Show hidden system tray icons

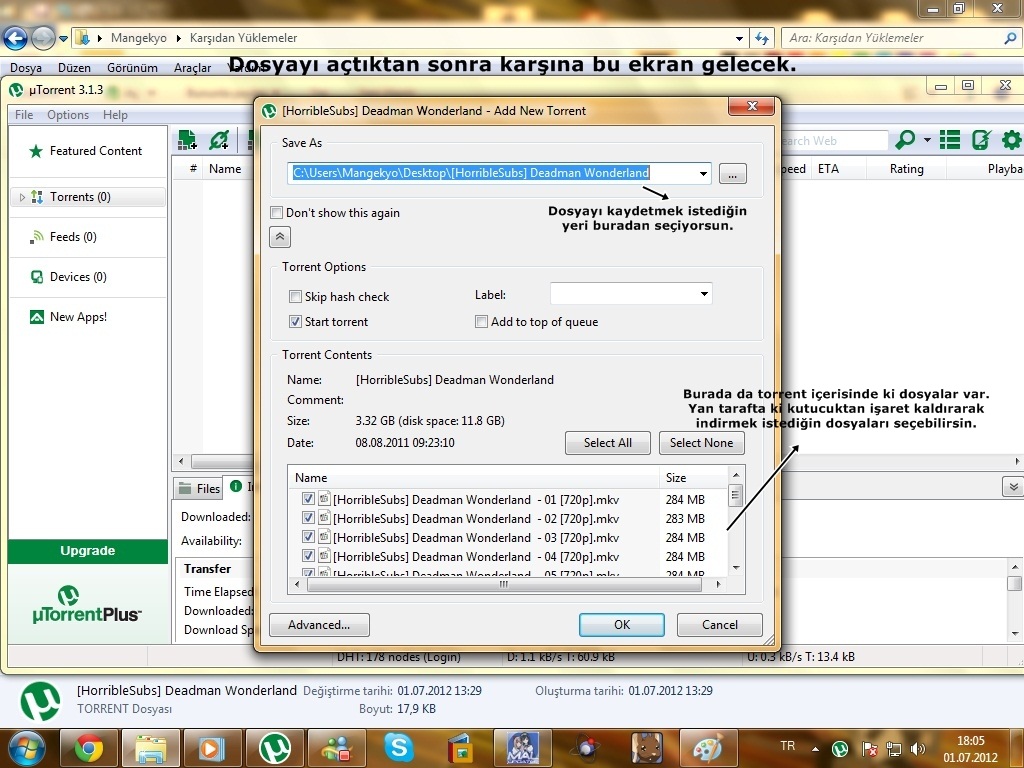coord(815,748)
